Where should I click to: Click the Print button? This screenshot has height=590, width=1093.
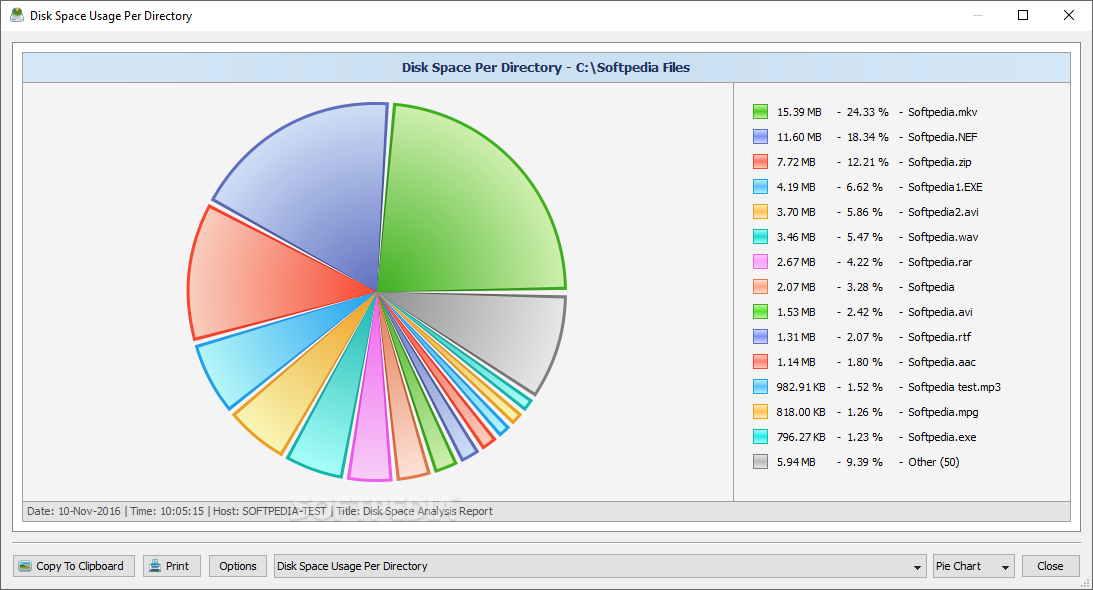click(x=171, y=566)
